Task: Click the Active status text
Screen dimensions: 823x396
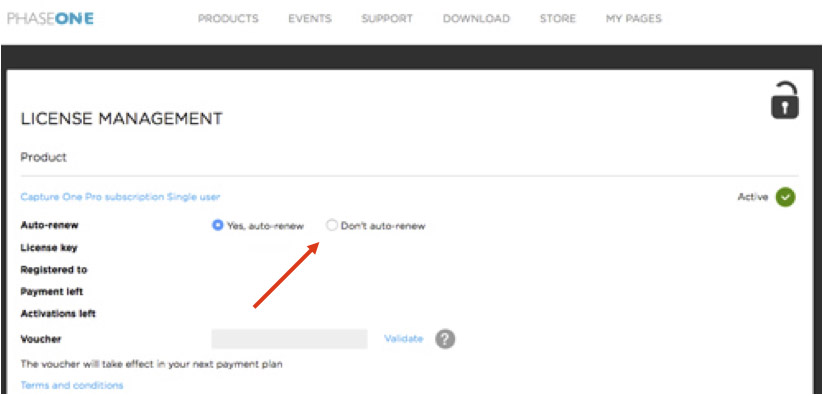Action: (753, 197)
